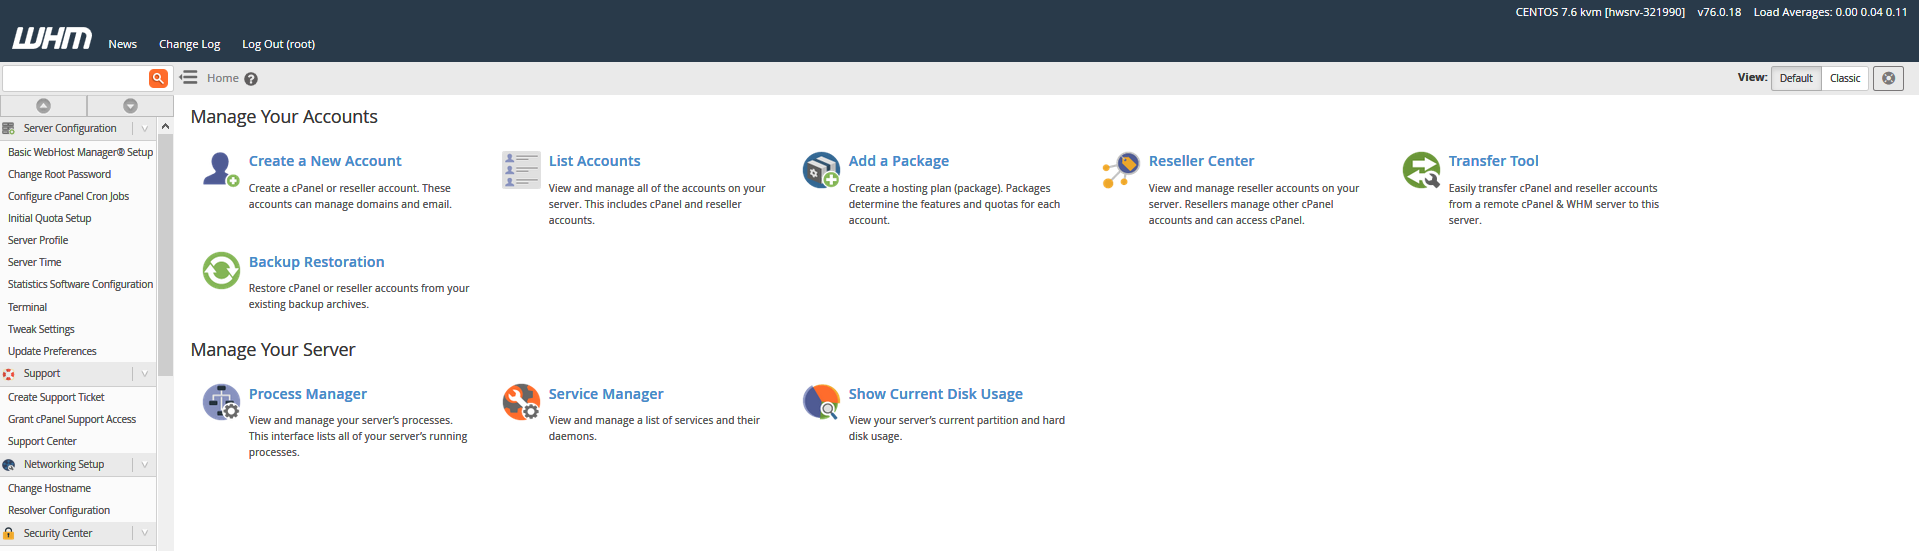The image size is (1919, 551).
Task: Click the Networking Setup section icon
Action: [8, 465]
